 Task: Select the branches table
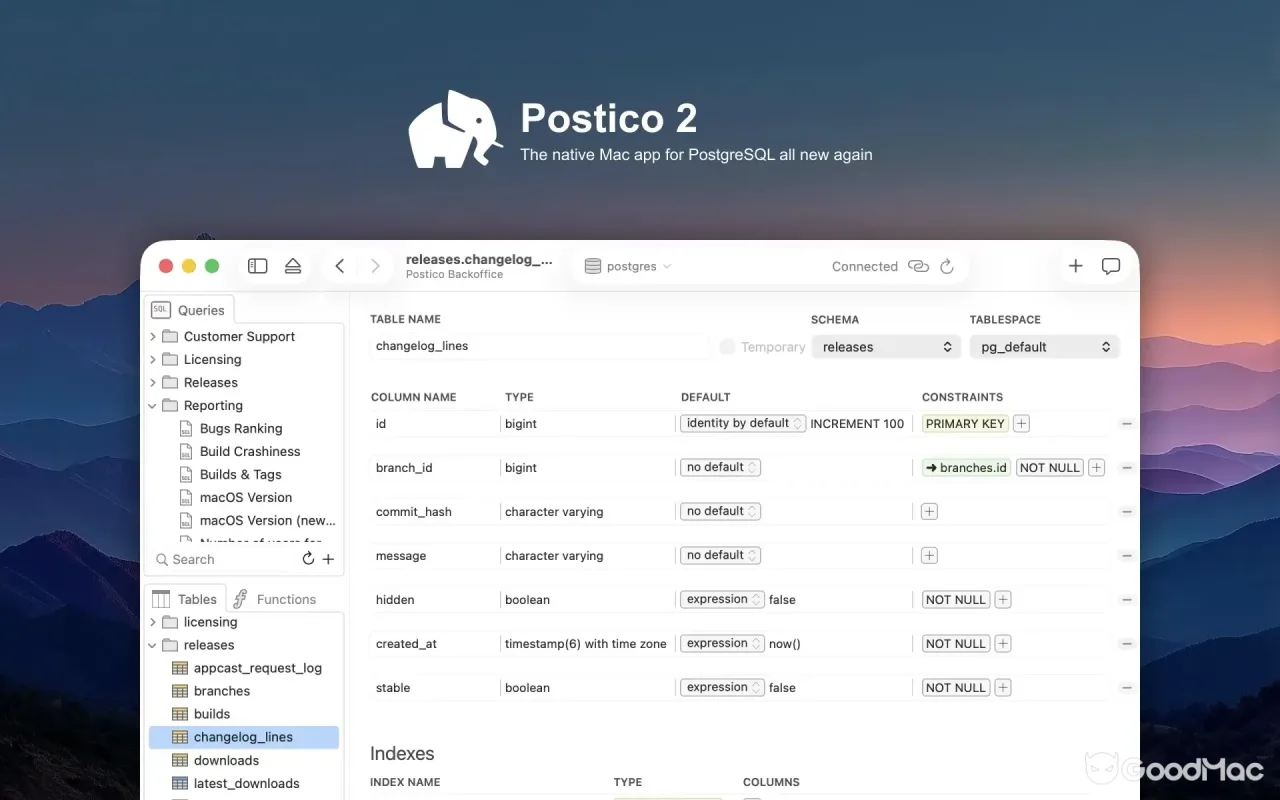(x=222, y=691)
